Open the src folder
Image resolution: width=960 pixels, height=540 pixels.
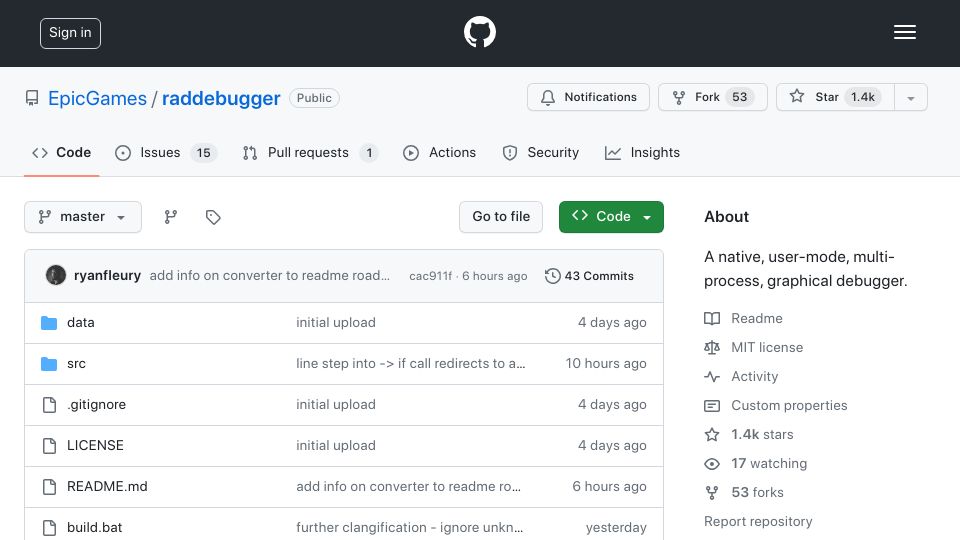pos(76,364)
